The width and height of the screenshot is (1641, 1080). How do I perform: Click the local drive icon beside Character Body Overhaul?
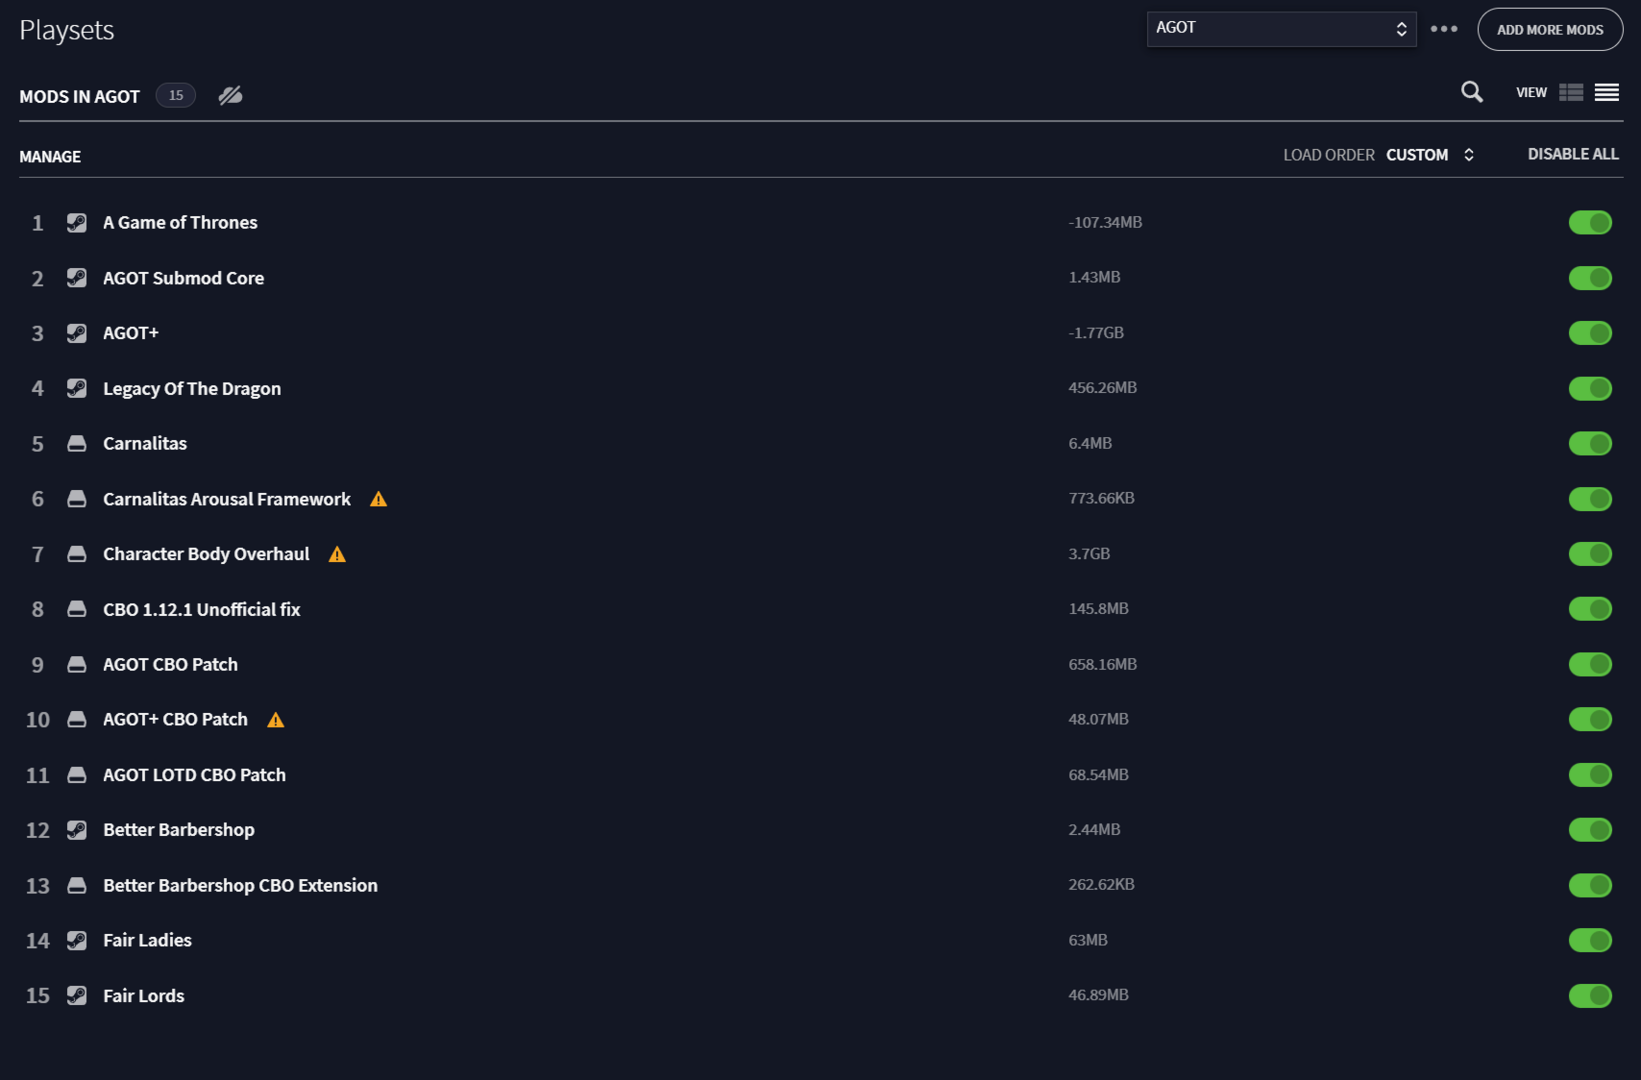[x=77, y=554]
